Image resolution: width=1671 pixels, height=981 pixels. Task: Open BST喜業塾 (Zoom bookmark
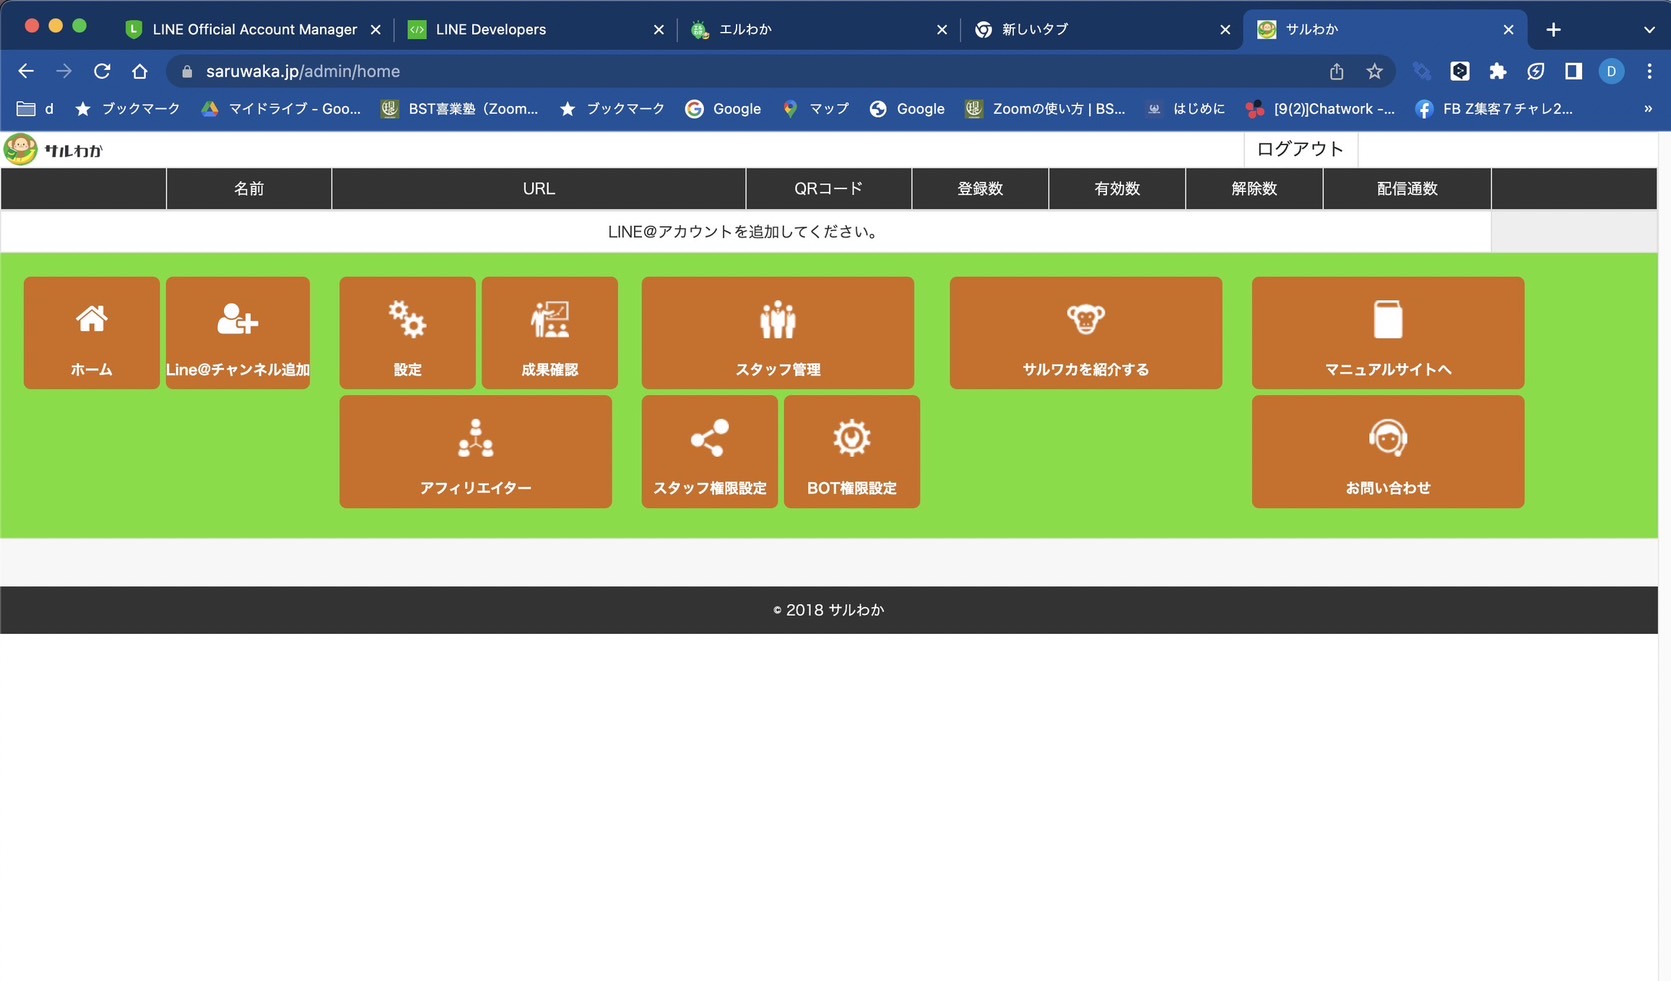(460, 109)
